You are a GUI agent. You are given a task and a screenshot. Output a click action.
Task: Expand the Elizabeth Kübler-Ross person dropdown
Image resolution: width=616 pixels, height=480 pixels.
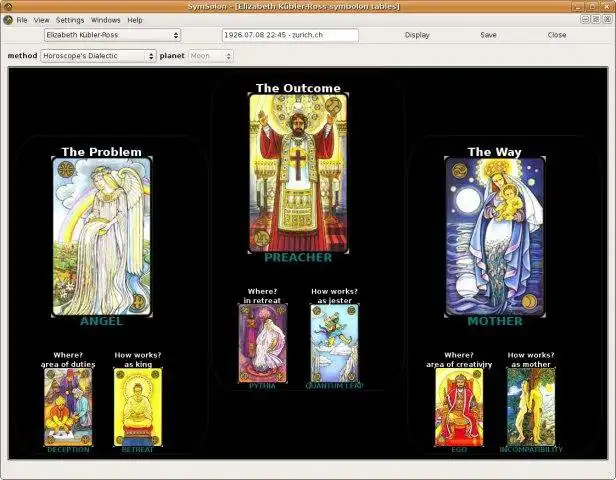[112, 35]
